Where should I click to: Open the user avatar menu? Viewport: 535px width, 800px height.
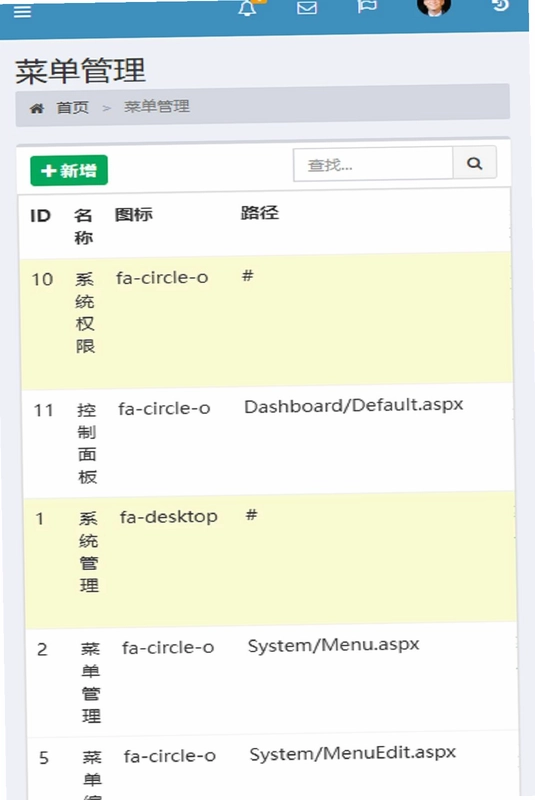pyautogui.click(x=434, y=6)
